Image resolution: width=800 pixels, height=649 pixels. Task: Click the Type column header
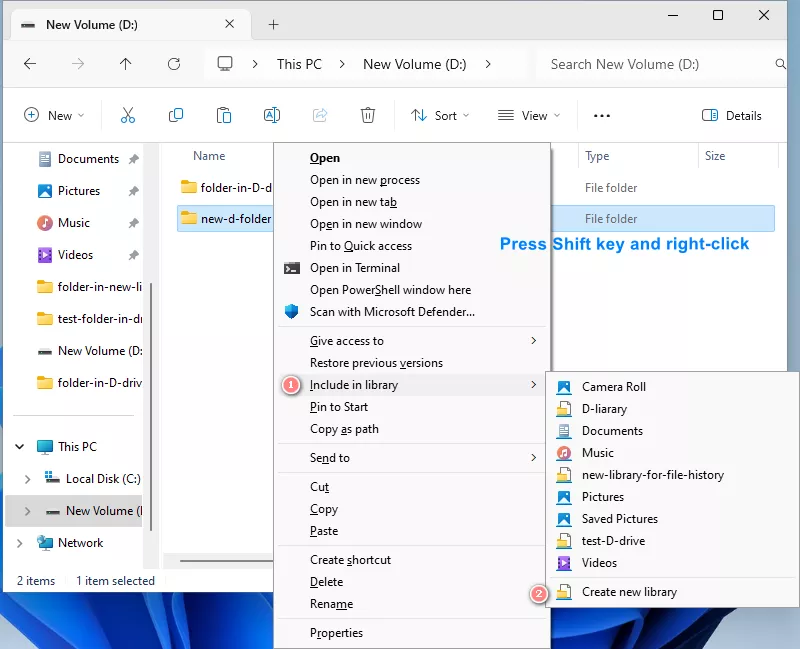(597, 156)
